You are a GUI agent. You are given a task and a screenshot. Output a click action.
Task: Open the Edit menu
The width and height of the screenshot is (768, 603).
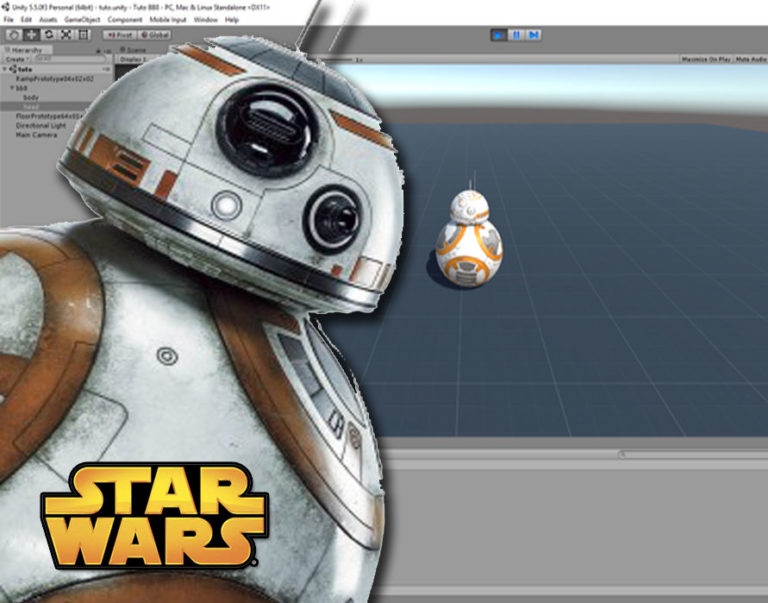pos(26,20)
